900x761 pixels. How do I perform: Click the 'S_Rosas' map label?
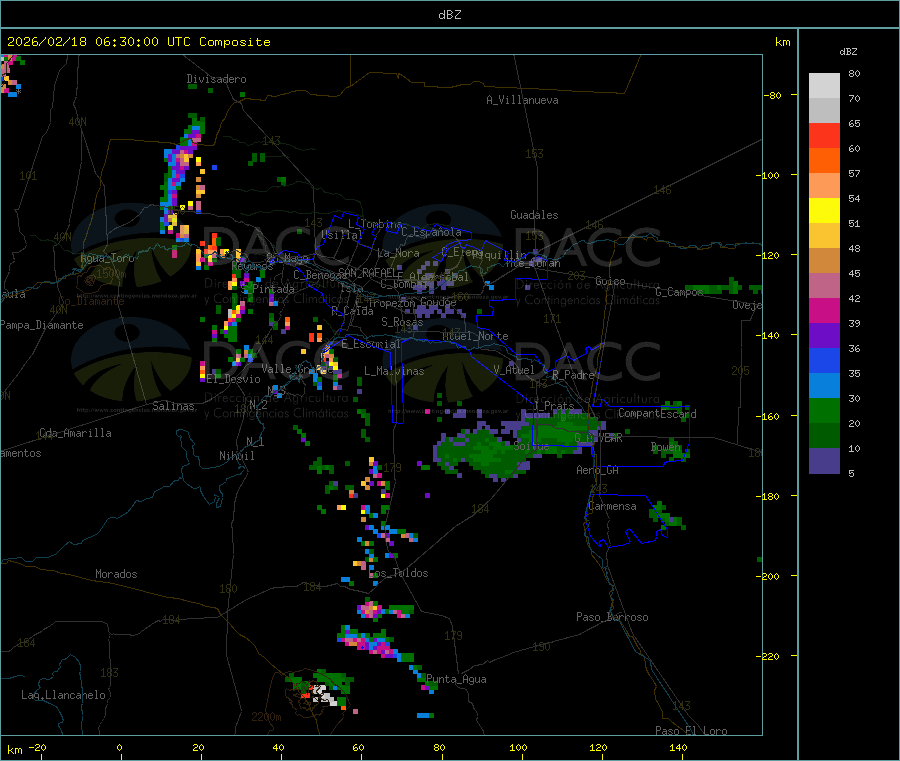[x=402, y=322]
